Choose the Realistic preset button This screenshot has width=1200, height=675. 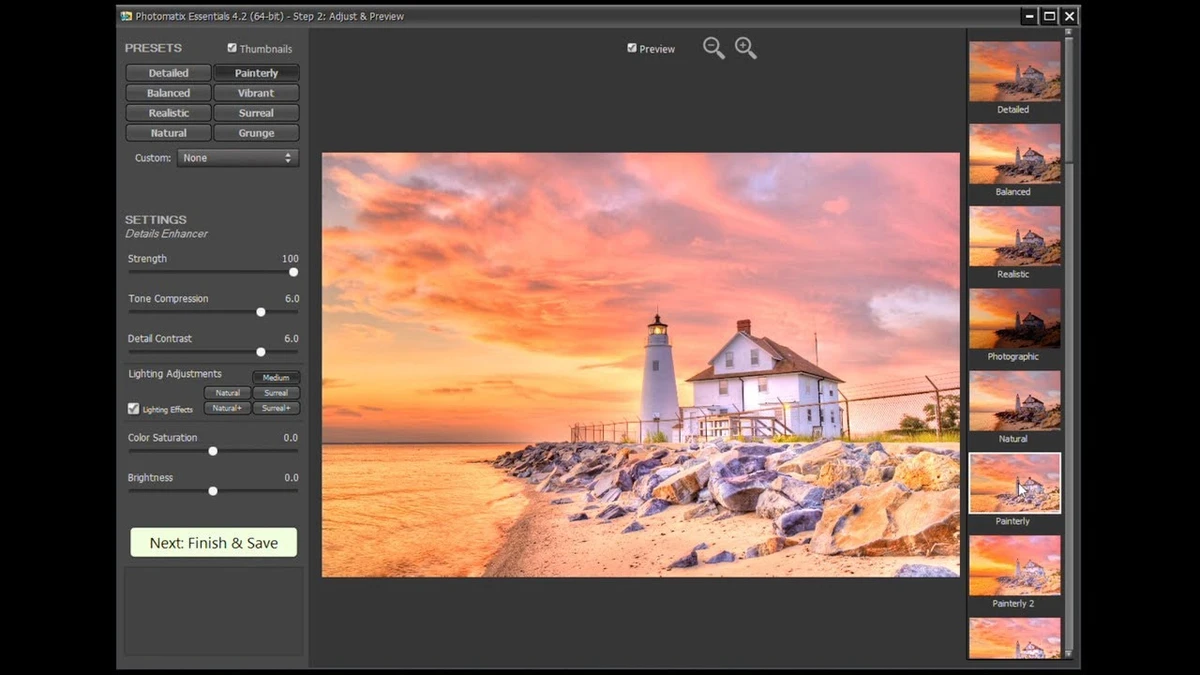click(168, 113)
